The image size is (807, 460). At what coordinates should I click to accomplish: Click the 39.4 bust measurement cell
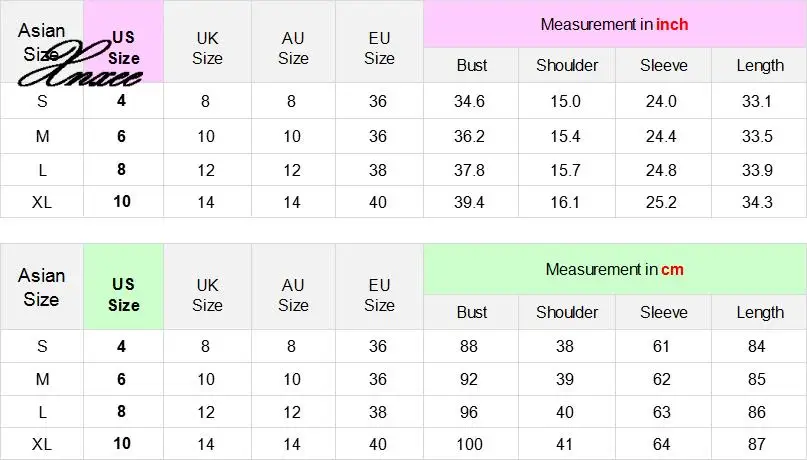point(472,203)
